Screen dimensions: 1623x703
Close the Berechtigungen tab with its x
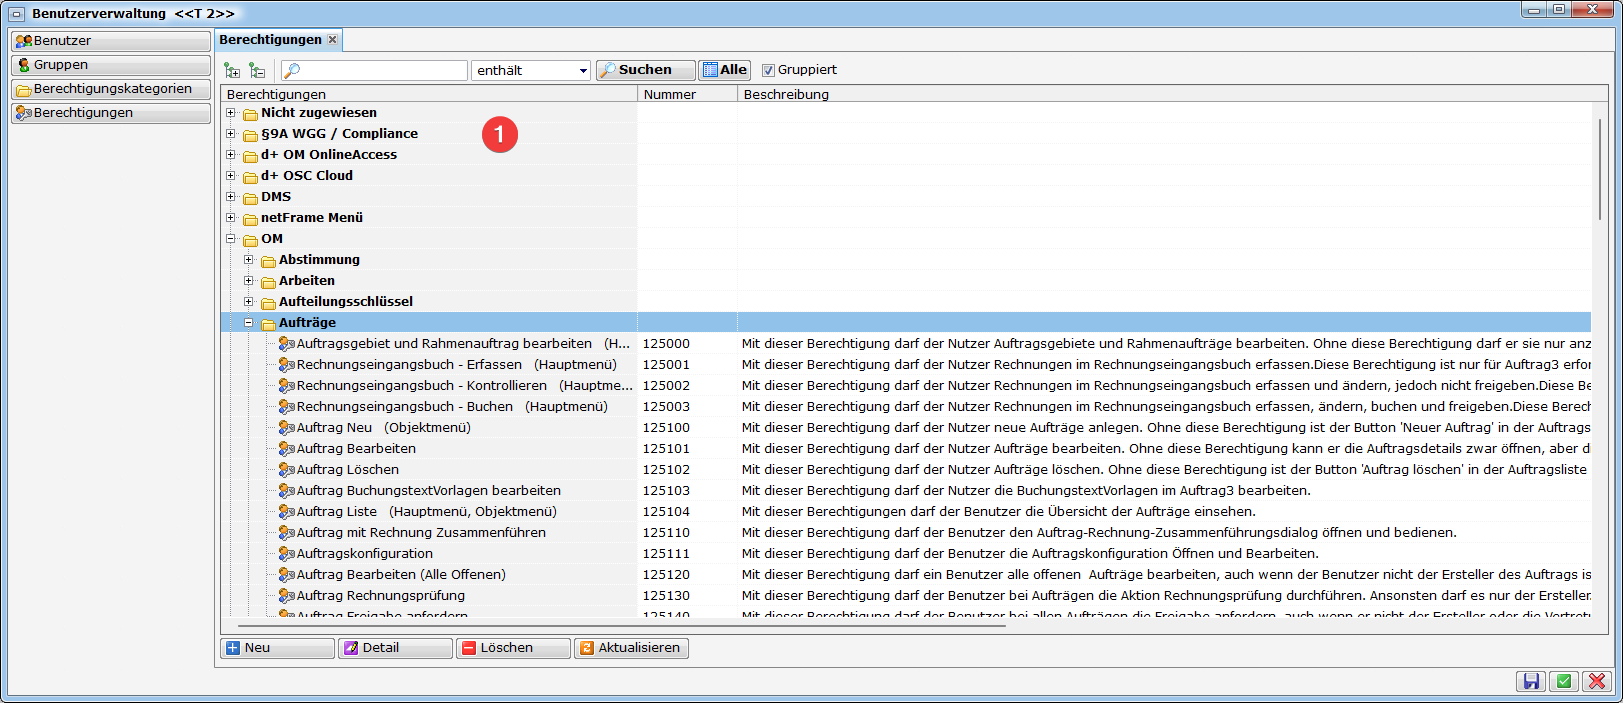(333, 40)
